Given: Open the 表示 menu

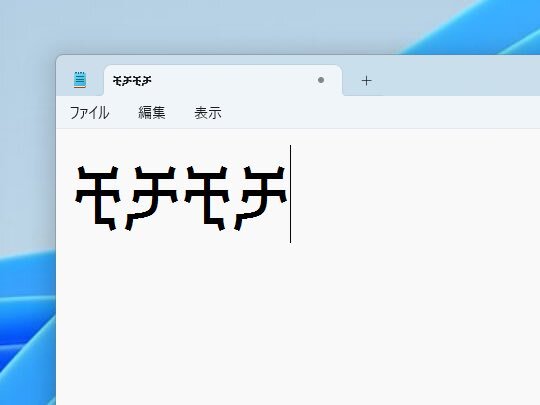Looking at the screenshot, I should (x=208, y=113).
